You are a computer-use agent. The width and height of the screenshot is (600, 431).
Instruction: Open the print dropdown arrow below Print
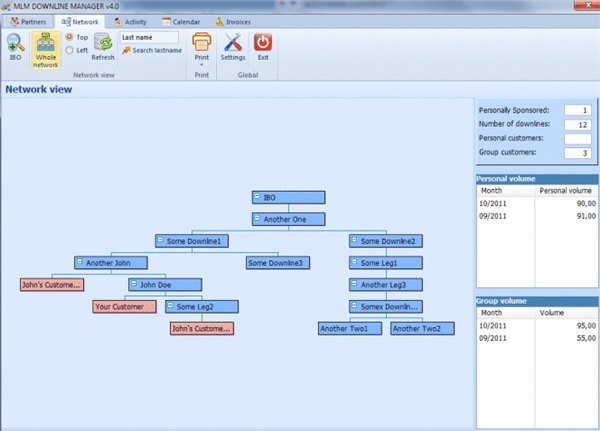[202, 65]
